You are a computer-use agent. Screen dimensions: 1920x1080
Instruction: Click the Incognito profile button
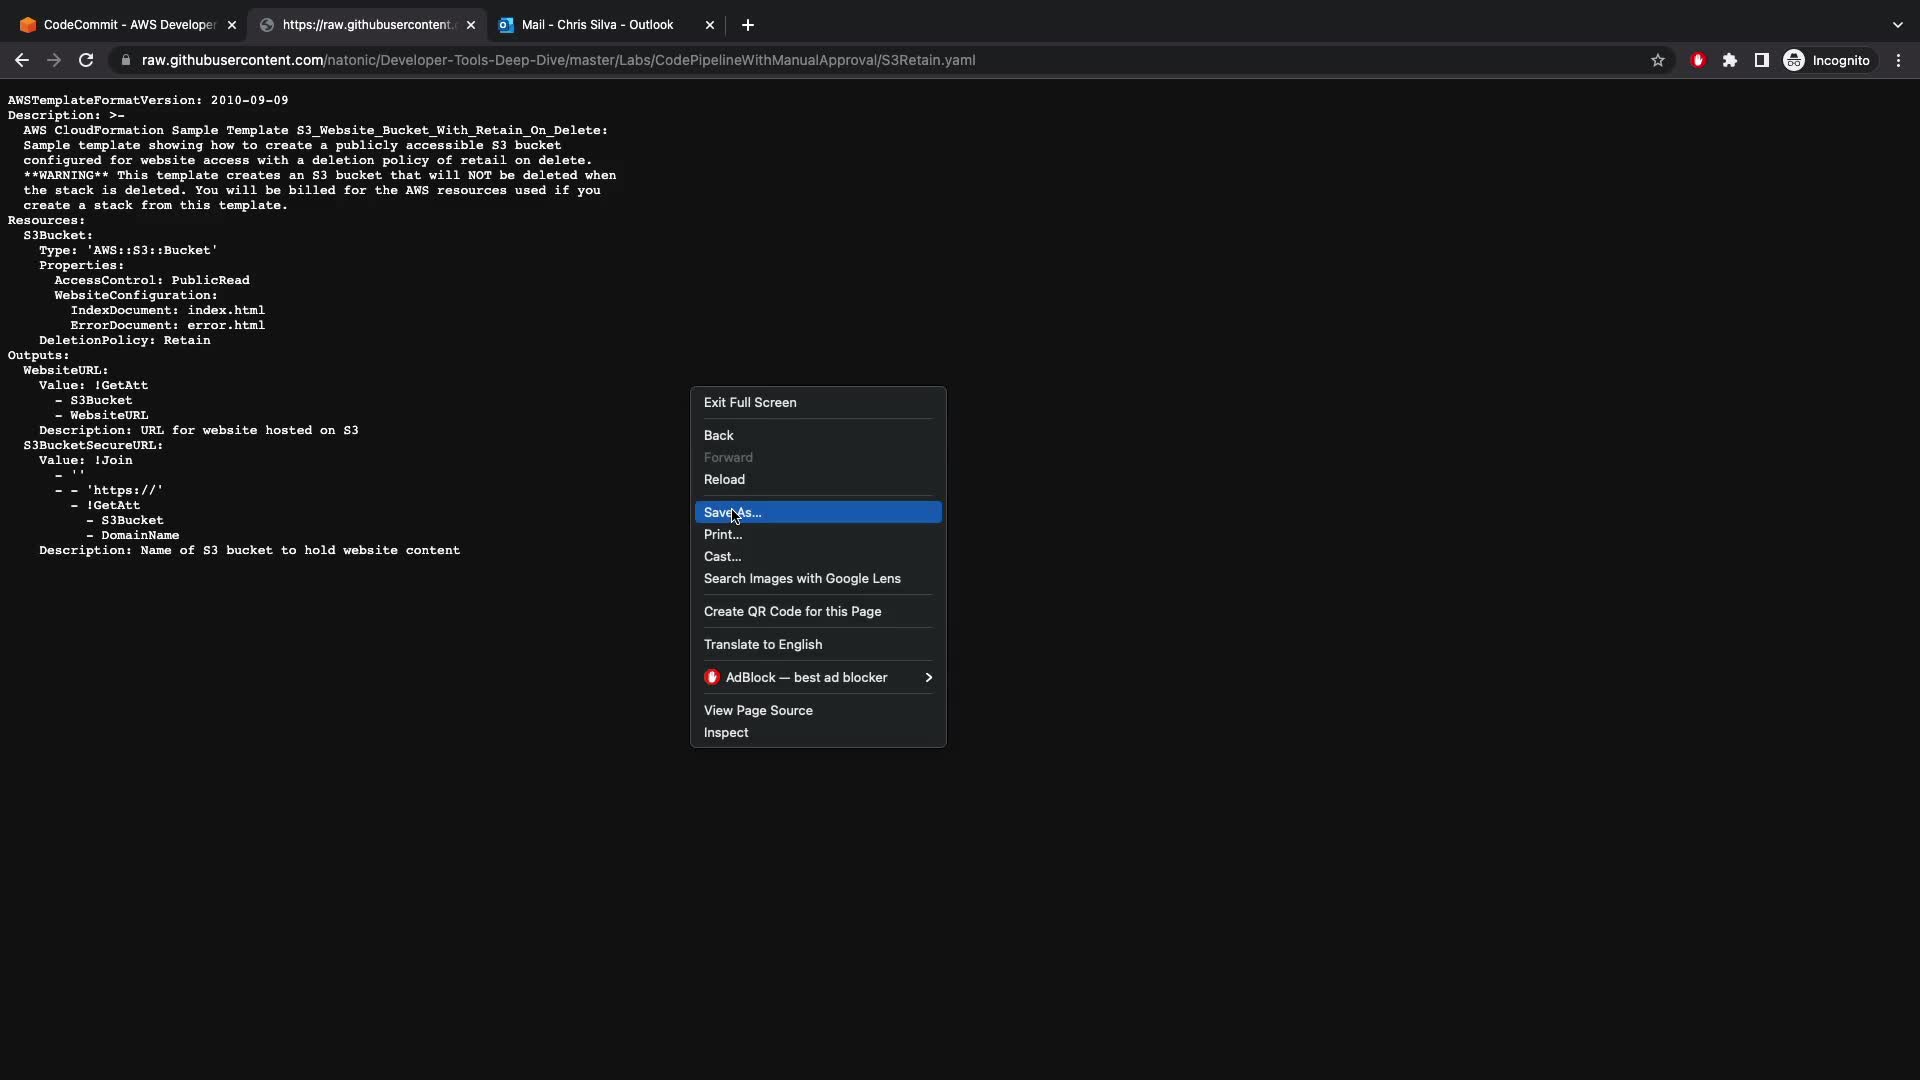click(1827, 60)
